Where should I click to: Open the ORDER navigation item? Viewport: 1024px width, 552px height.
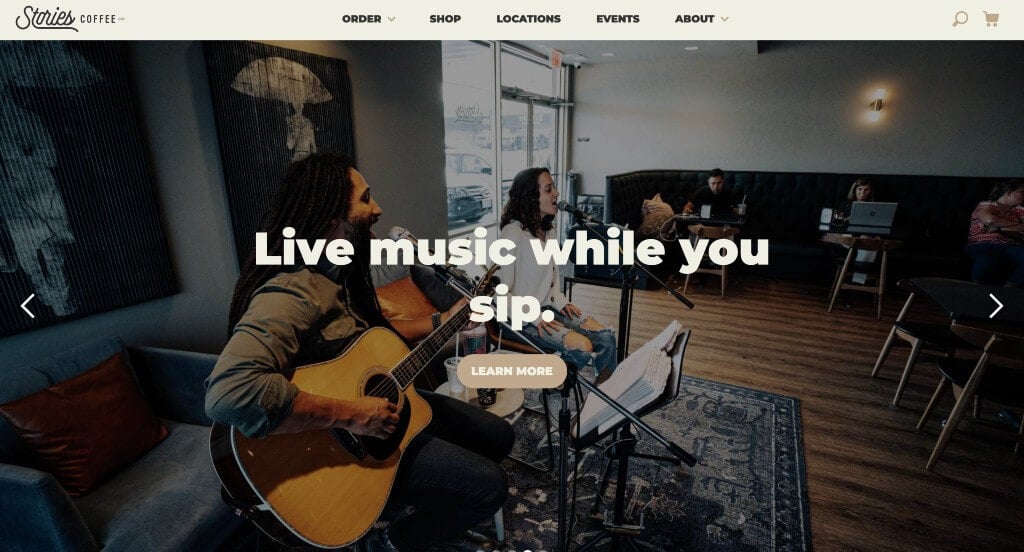click(x=361, y=19)
